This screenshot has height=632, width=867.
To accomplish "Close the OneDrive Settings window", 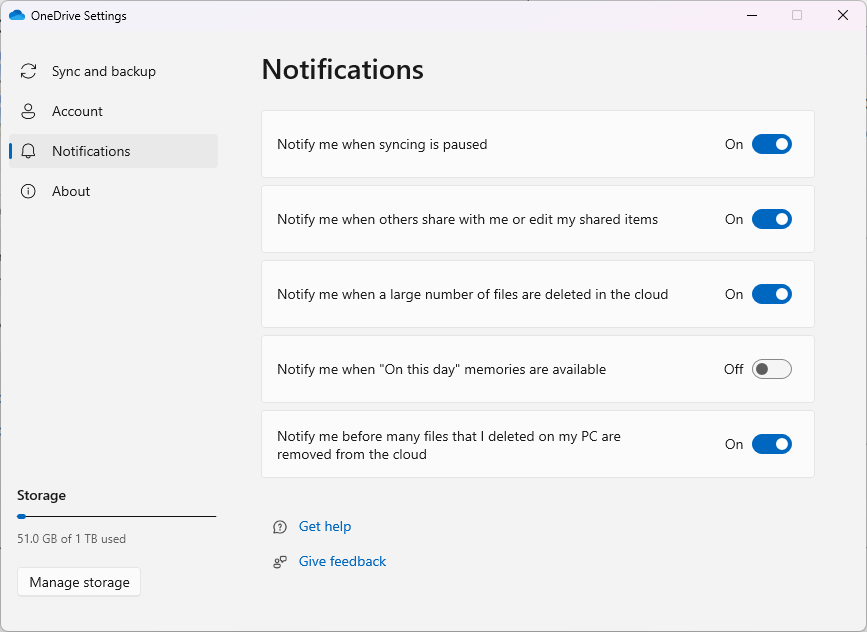I will (x=843, y=15).
